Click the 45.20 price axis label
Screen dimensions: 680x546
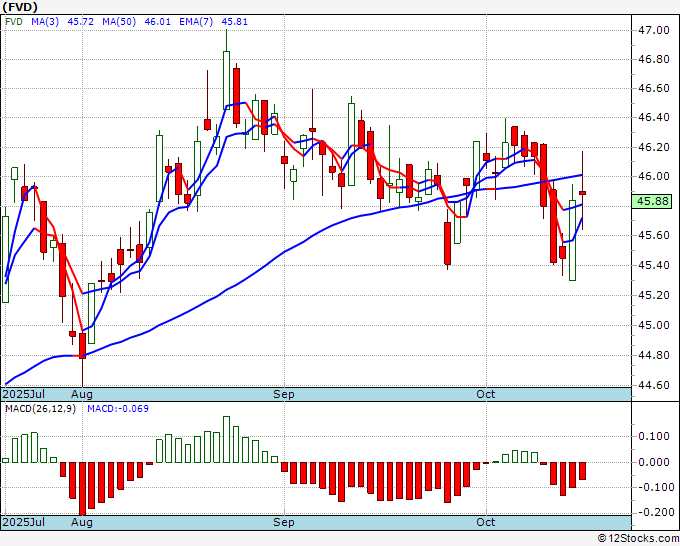654,295
